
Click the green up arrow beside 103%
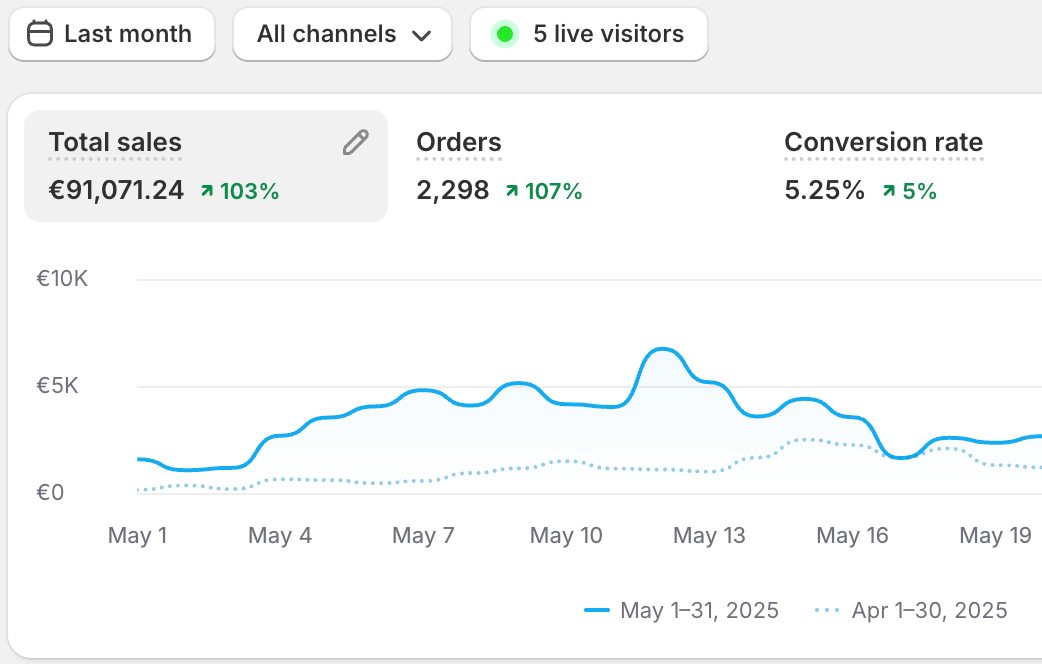tap(207, 191)
